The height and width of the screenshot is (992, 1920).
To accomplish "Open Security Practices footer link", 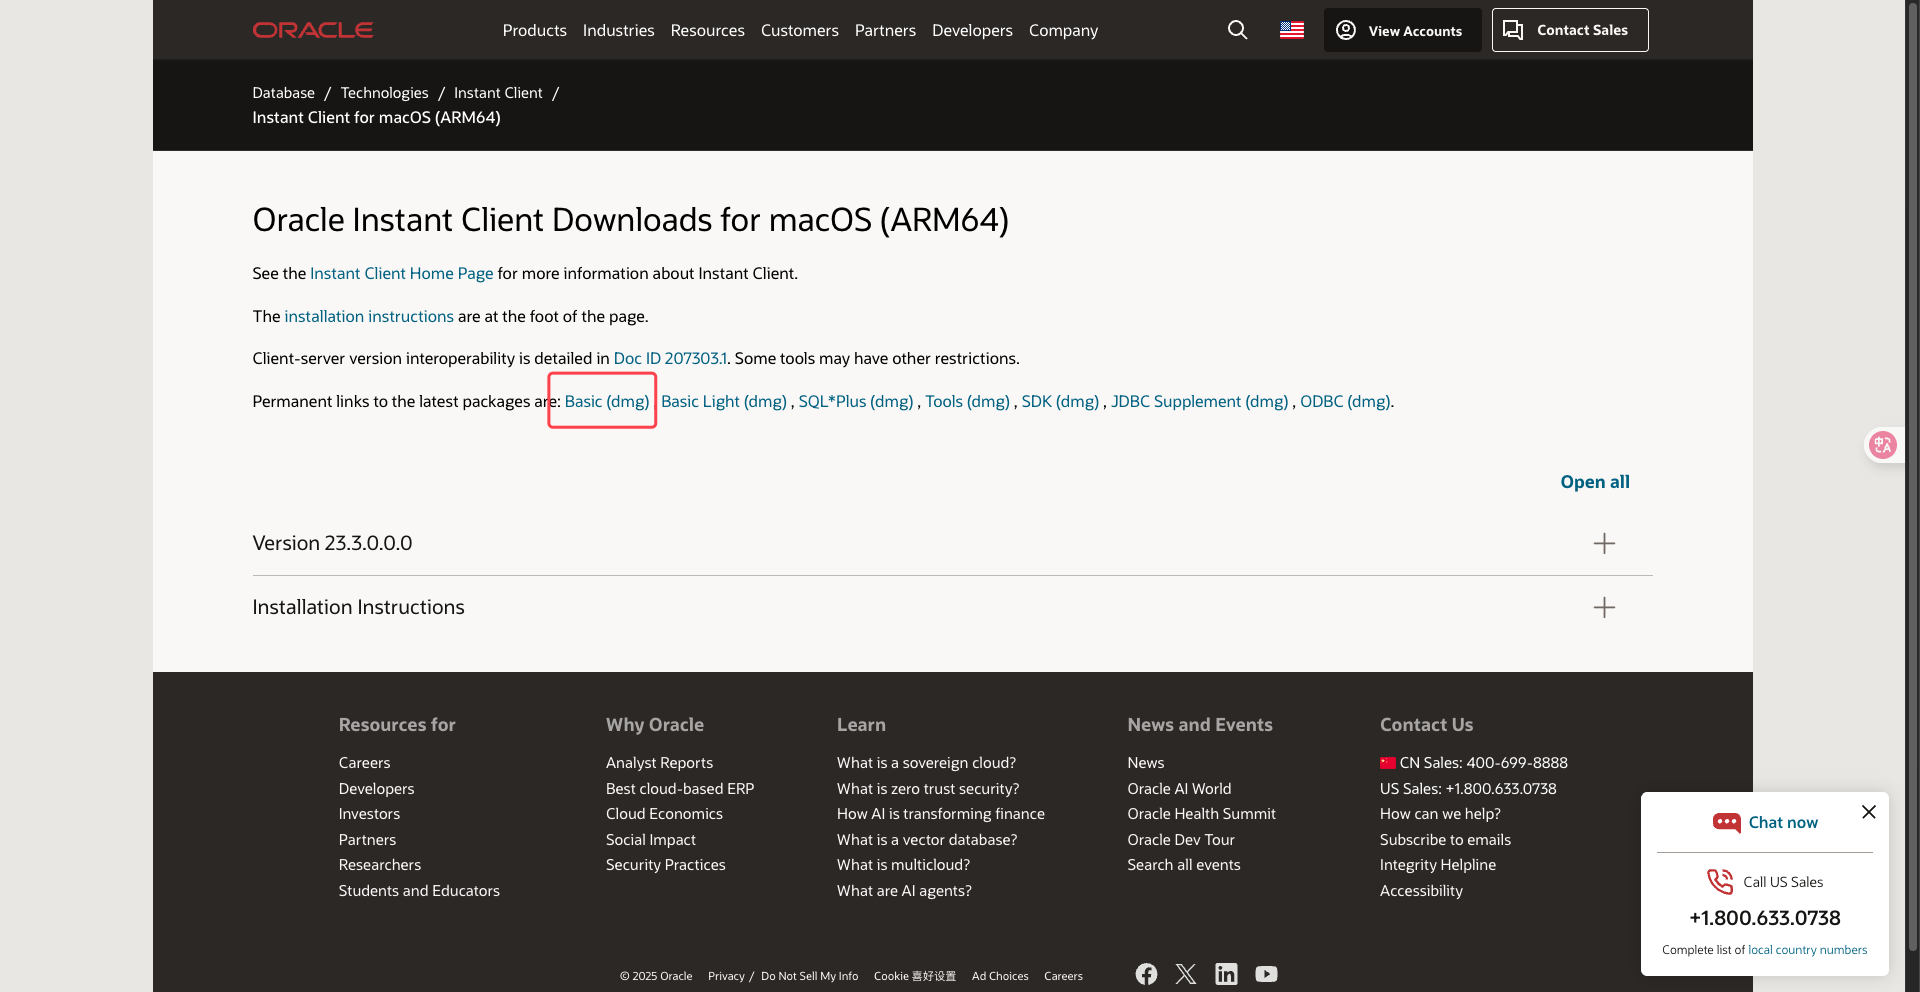I will 665,865.
